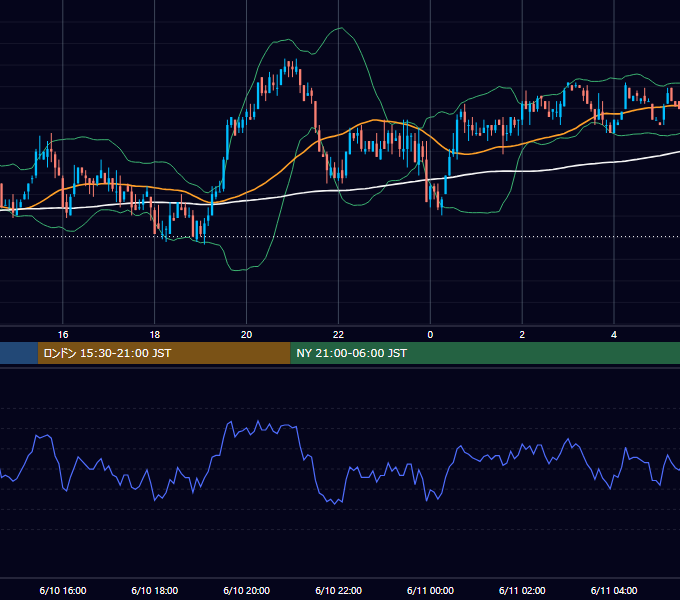Select the NY 21:00-06:00 JST session bar
This screenshot has height=600, width=680.
485,353
